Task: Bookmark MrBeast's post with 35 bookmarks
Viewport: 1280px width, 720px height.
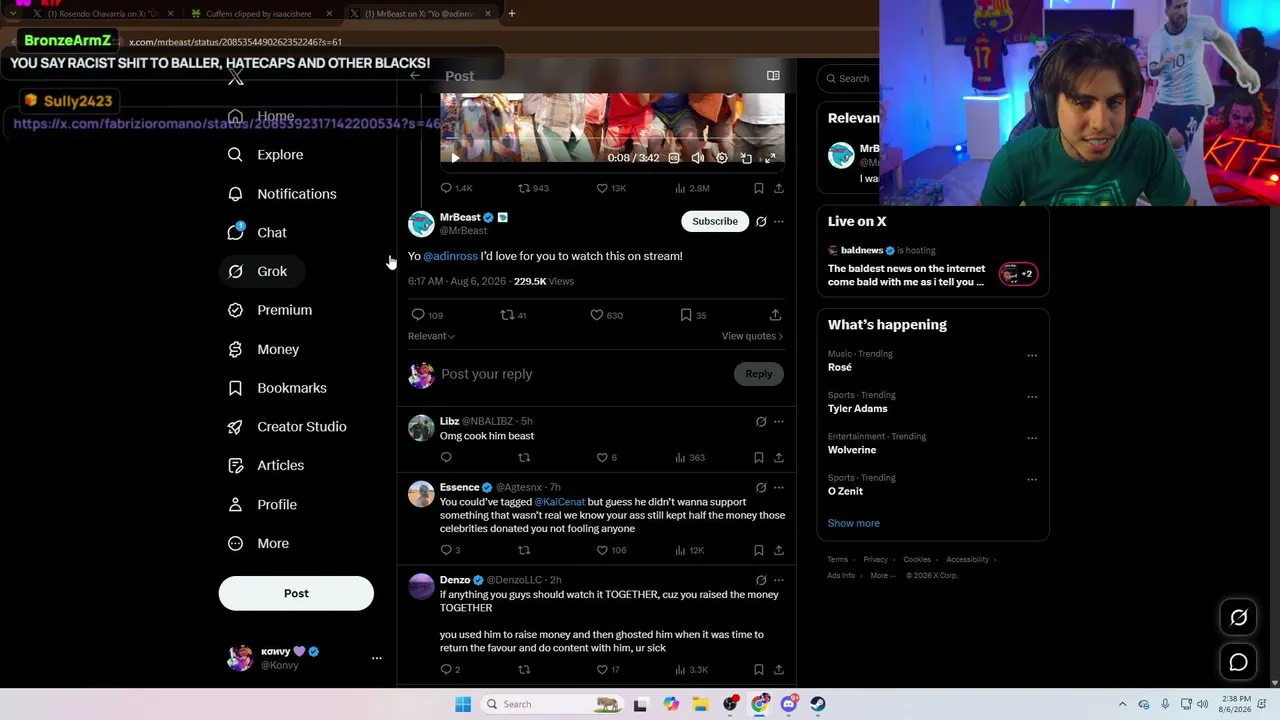Action: (x=693, y=315)
